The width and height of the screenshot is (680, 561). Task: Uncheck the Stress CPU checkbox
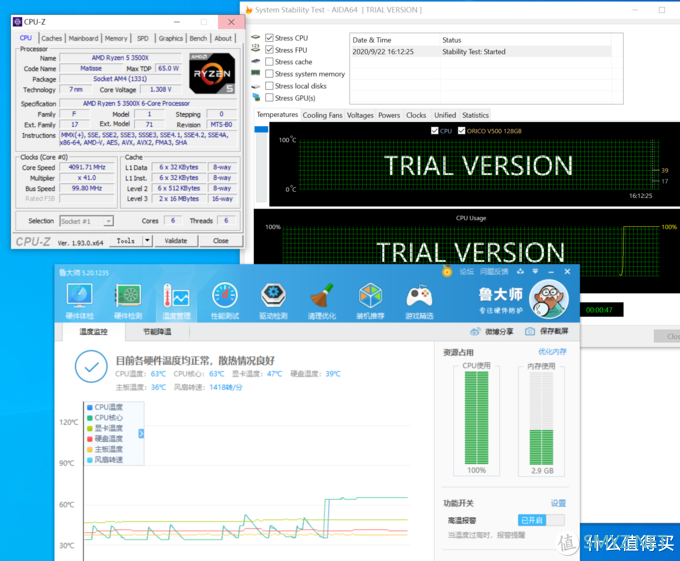click(x=269, y=38)
